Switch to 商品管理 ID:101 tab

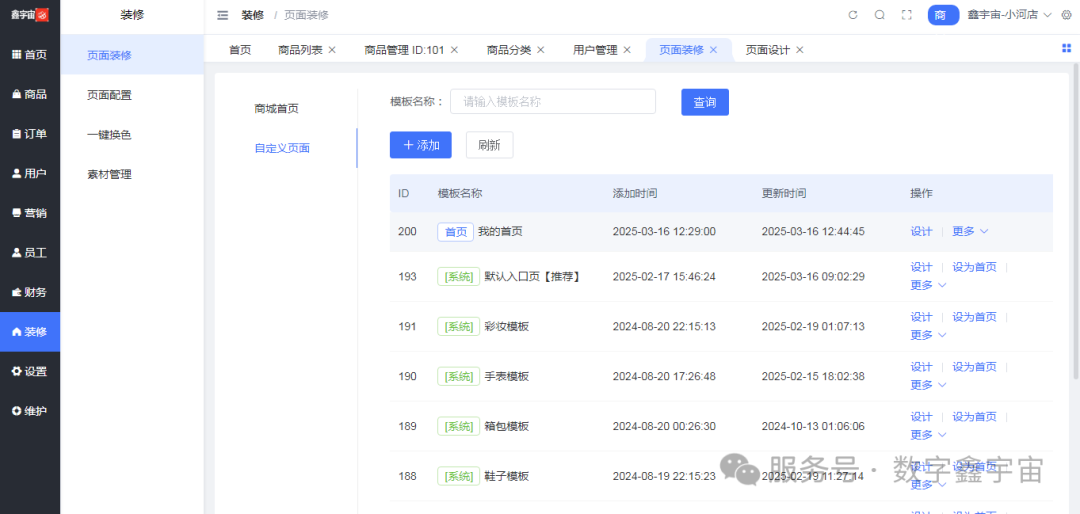point(404,50)
